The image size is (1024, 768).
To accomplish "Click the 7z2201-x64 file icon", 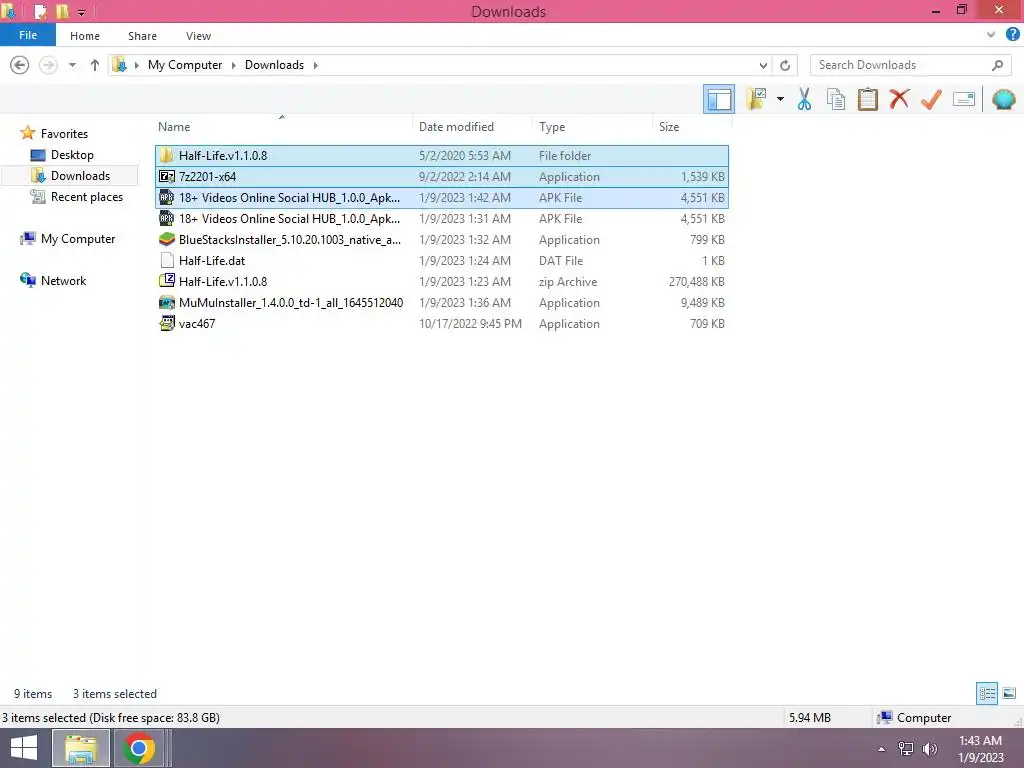I will coord(167,176).
